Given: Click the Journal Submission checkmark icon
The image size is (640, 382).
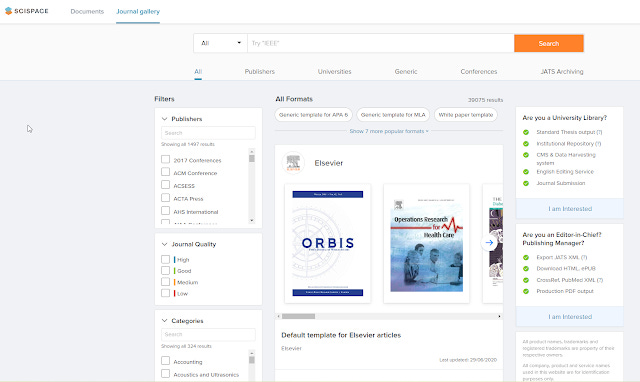Looking at the screenshot, I should (x=526, y=183).
